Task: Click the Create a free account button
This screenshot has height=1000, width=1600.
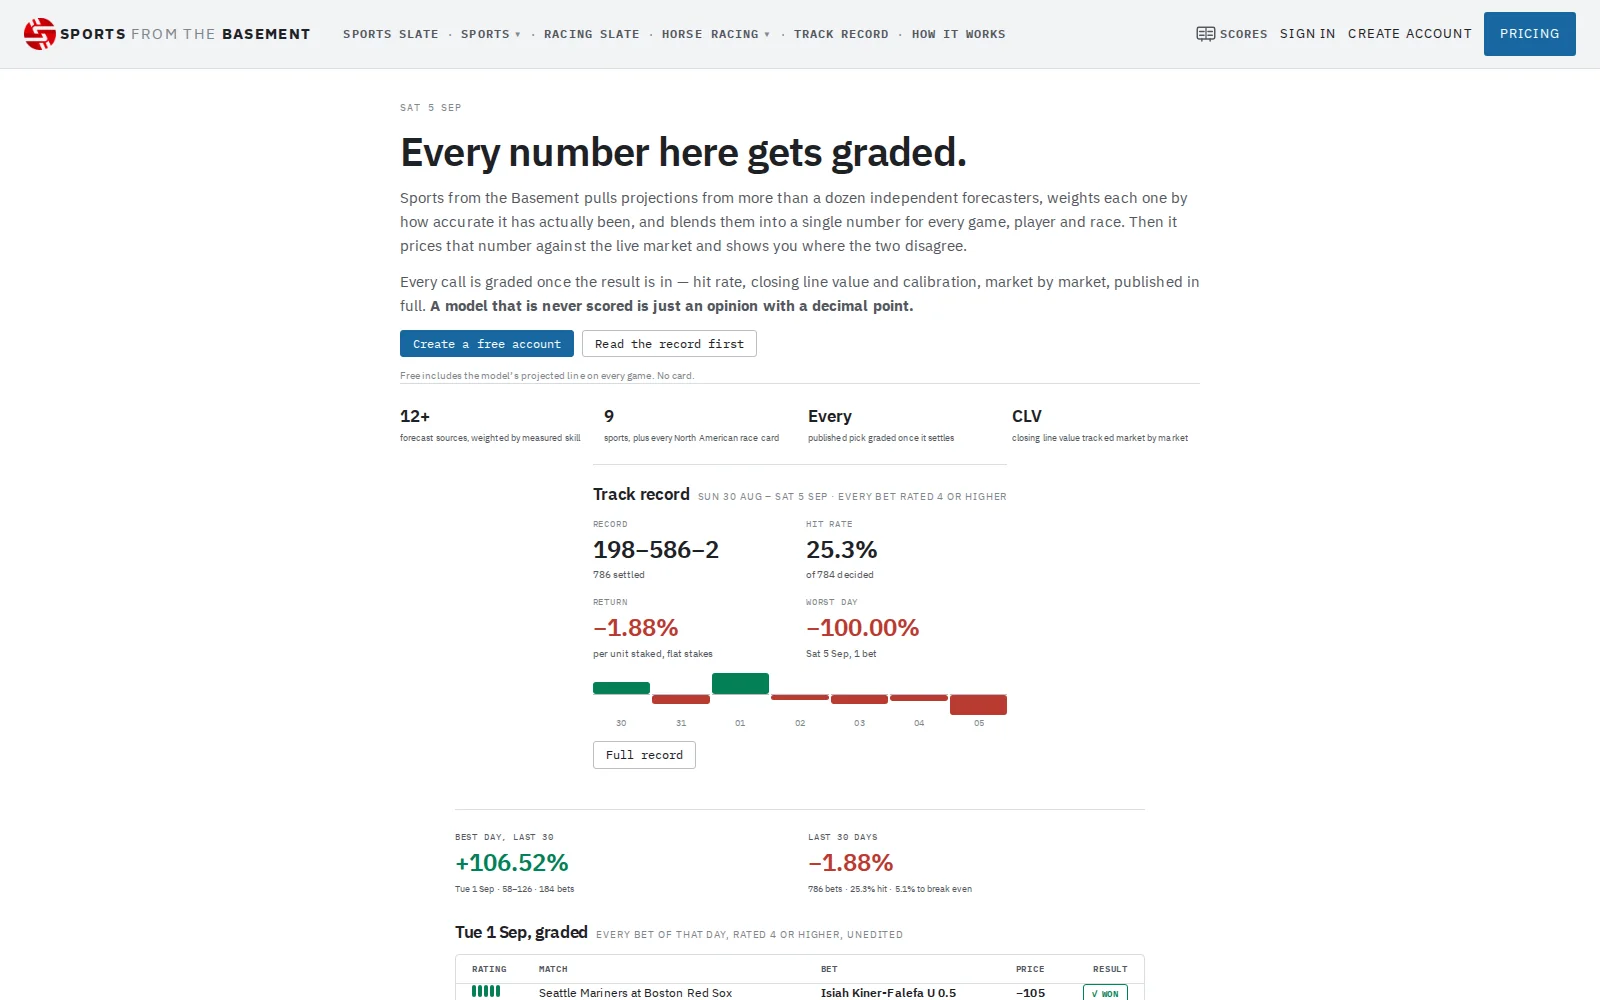Action: coord(487,344)
